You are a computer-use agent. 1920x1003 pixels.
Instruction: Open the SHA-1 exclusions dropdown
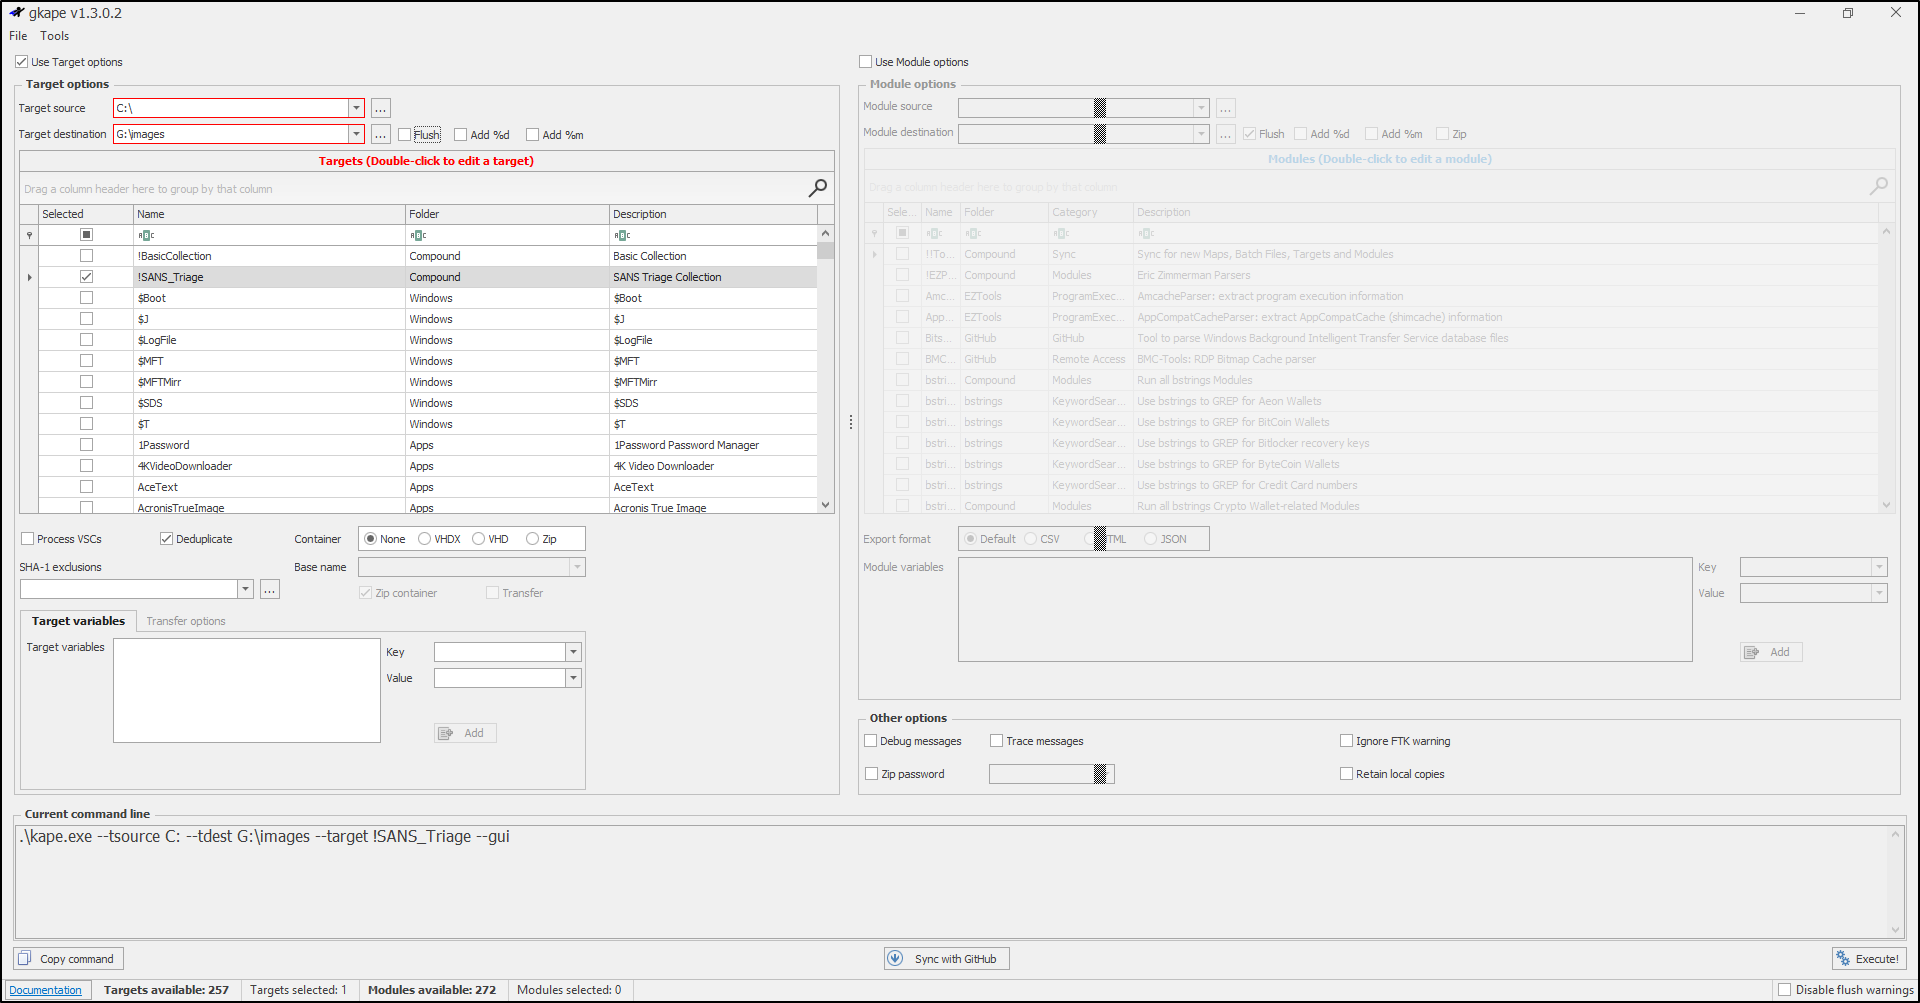245,589
